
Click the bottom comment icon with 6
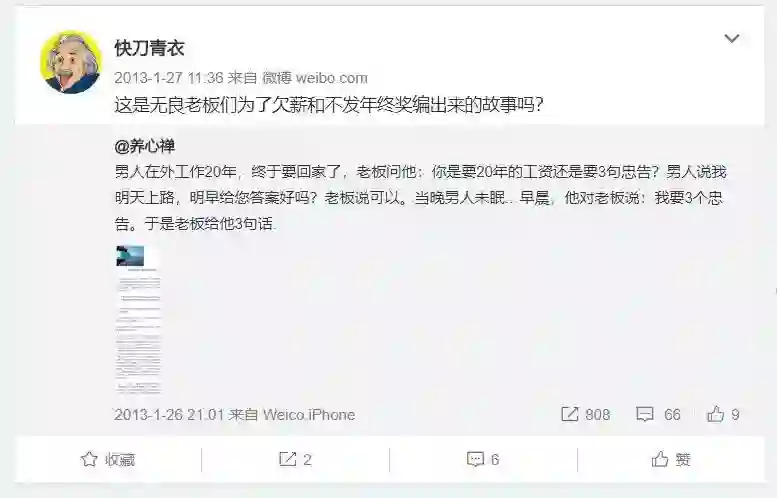(x=475, y=459)
